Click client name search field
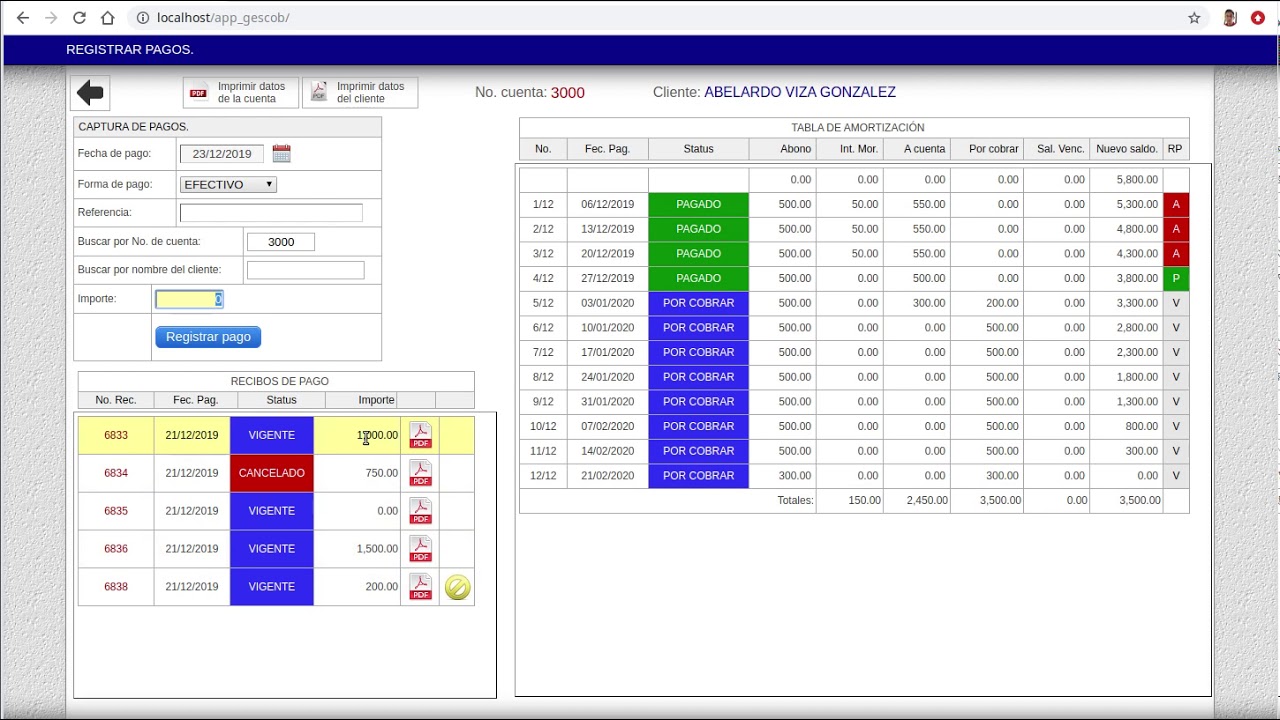Viewport: 1280px width, 720px height. pos(305,270)
